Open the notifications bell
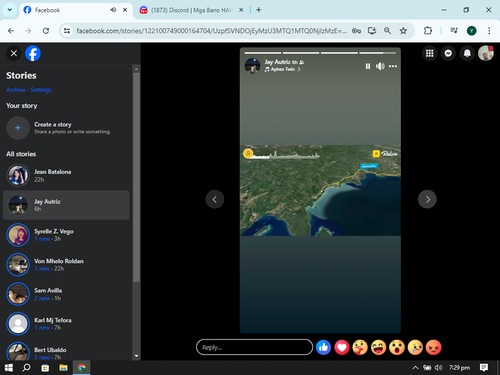This screenshot has width=500, height=375. point(467,53)
